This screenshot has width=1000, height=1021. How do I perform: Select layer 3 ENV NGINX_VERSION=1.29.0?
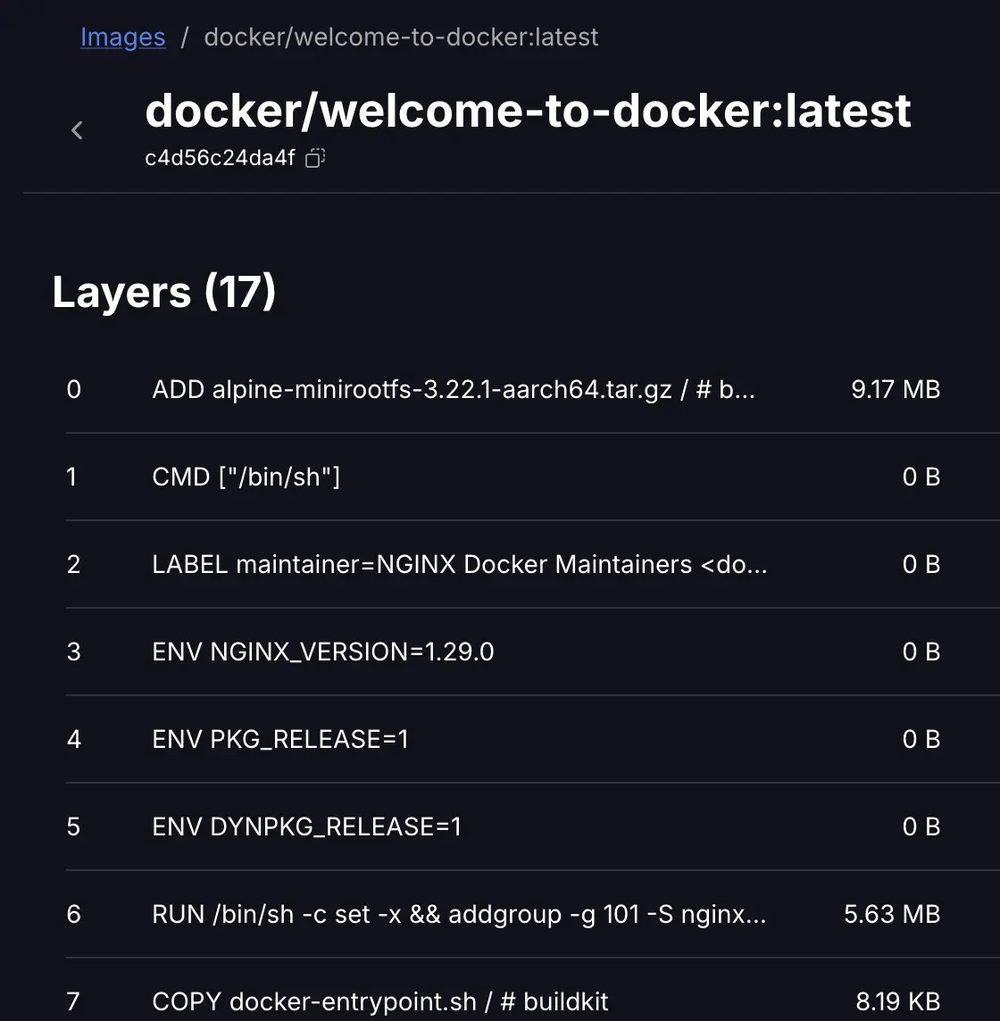coord(533,652)
